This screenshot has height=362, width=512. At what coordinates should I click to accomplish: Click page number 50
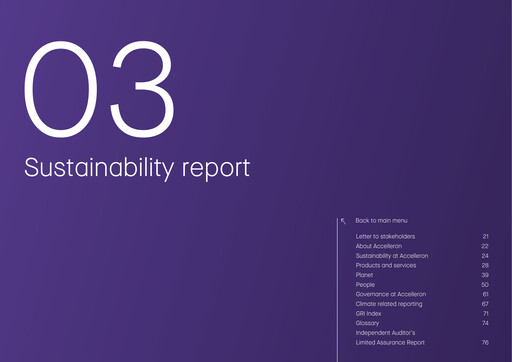pos(485,285)
